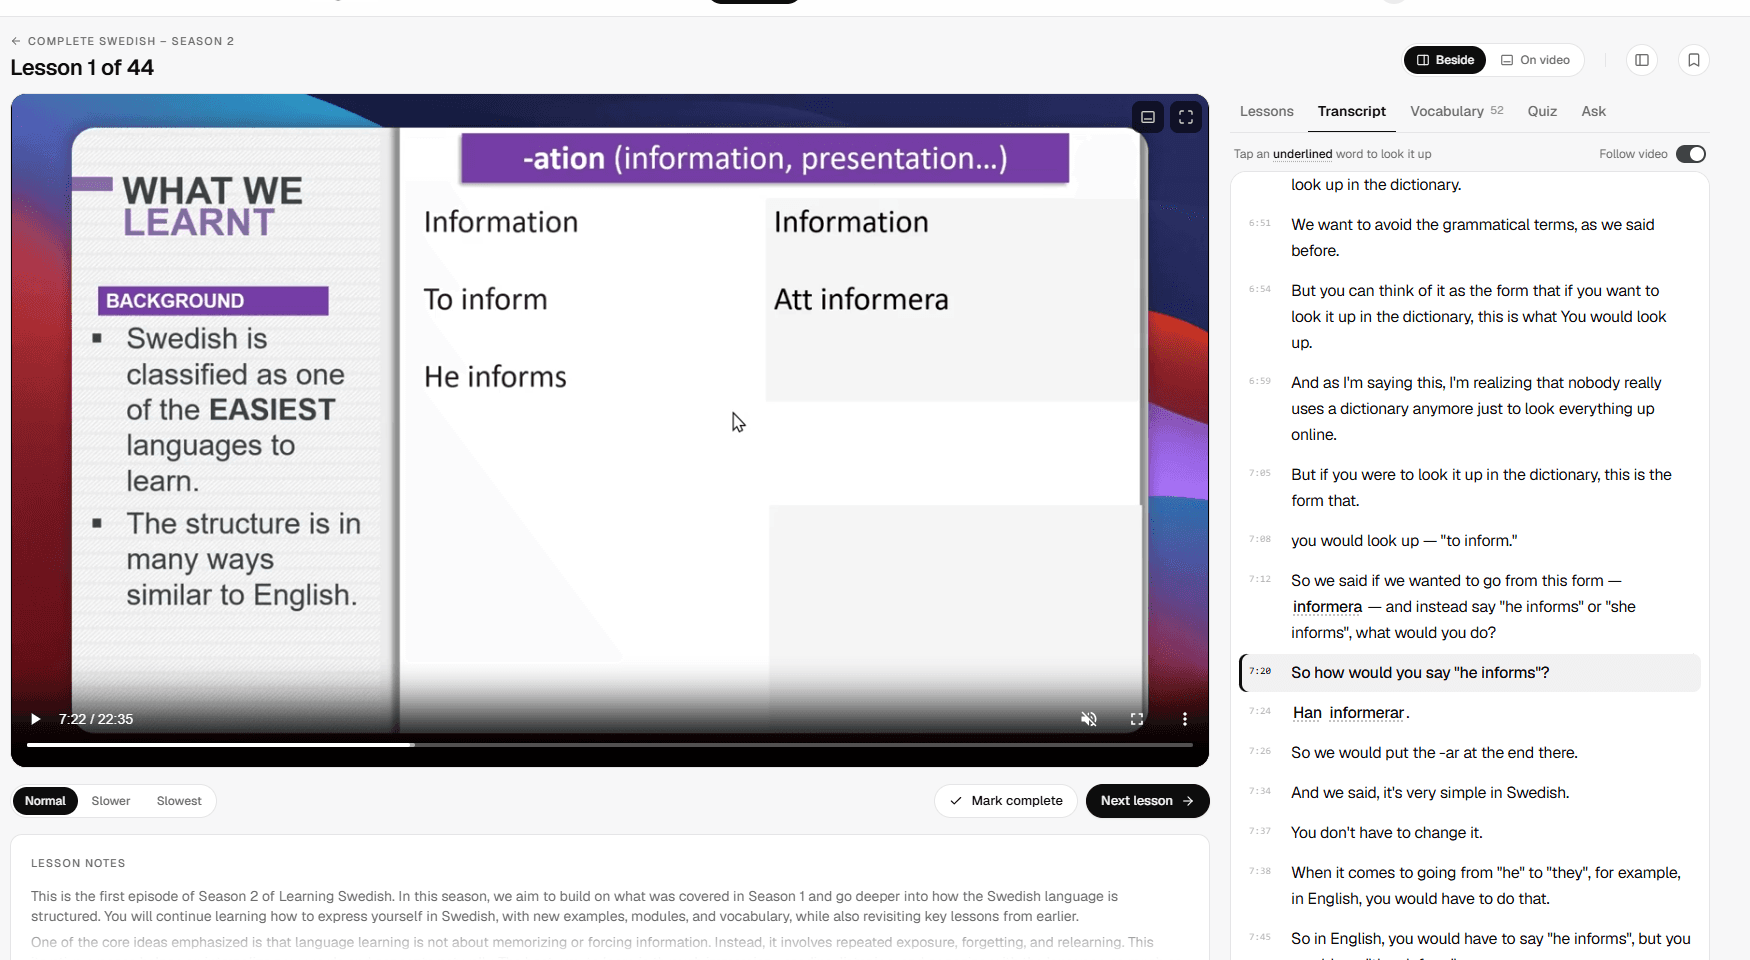The height and width of the screenshot is (960, 1750).
Task: Open the Ask tab
Action: (x=1593, y=111)
